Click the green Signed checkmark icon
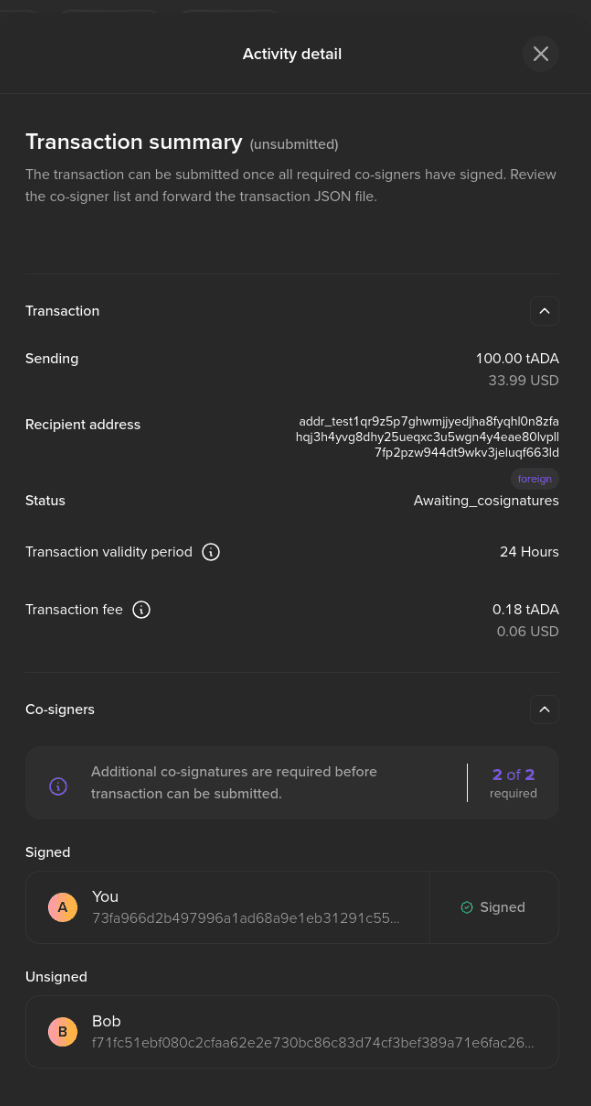The width and height of the screenshot is (591, 1106). (466, 908)
